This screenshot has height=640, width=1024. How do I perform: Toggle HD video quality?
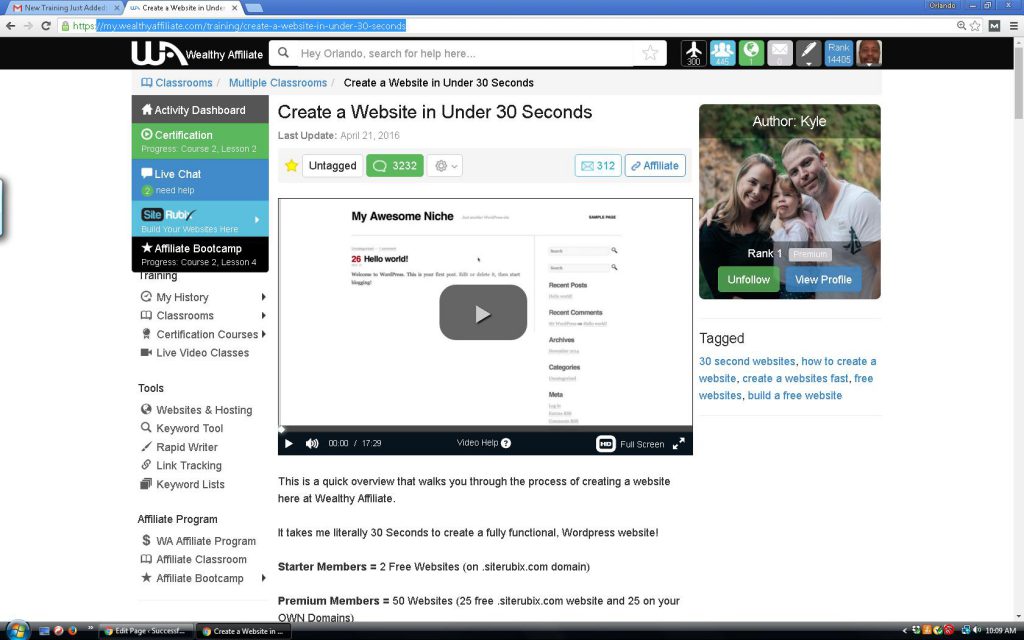pos(605,444)
